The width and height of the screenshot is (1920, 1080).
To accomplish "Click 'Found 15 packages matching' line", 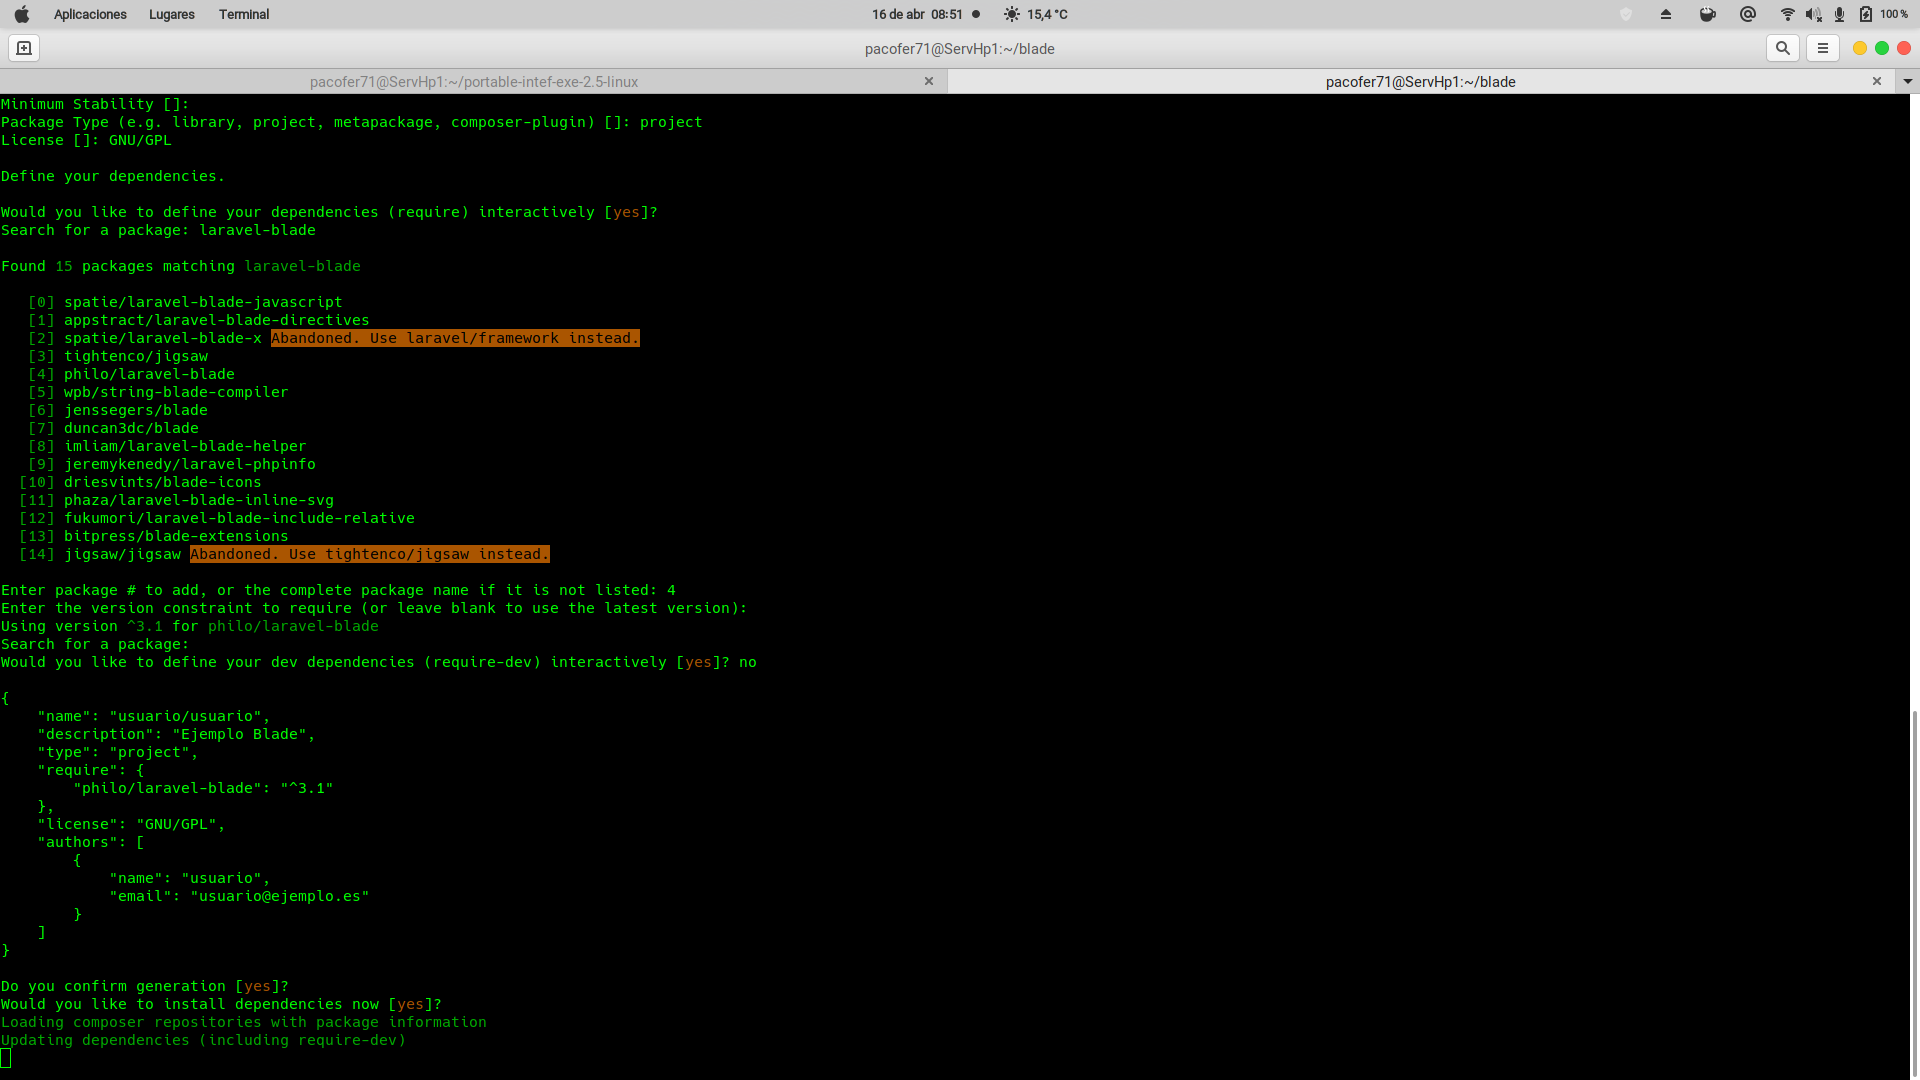I will (181, 266).
